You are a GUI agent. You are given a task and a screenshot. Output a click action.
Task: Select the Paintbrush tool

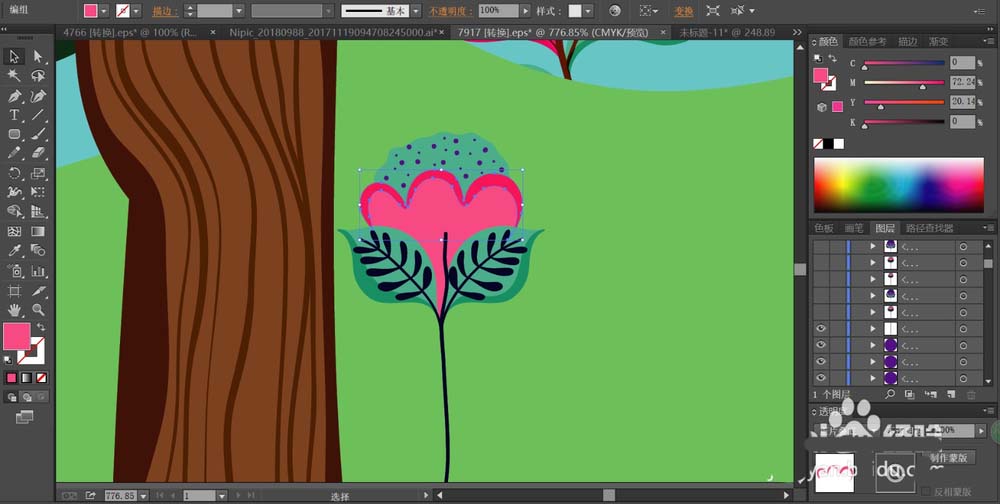38,134
